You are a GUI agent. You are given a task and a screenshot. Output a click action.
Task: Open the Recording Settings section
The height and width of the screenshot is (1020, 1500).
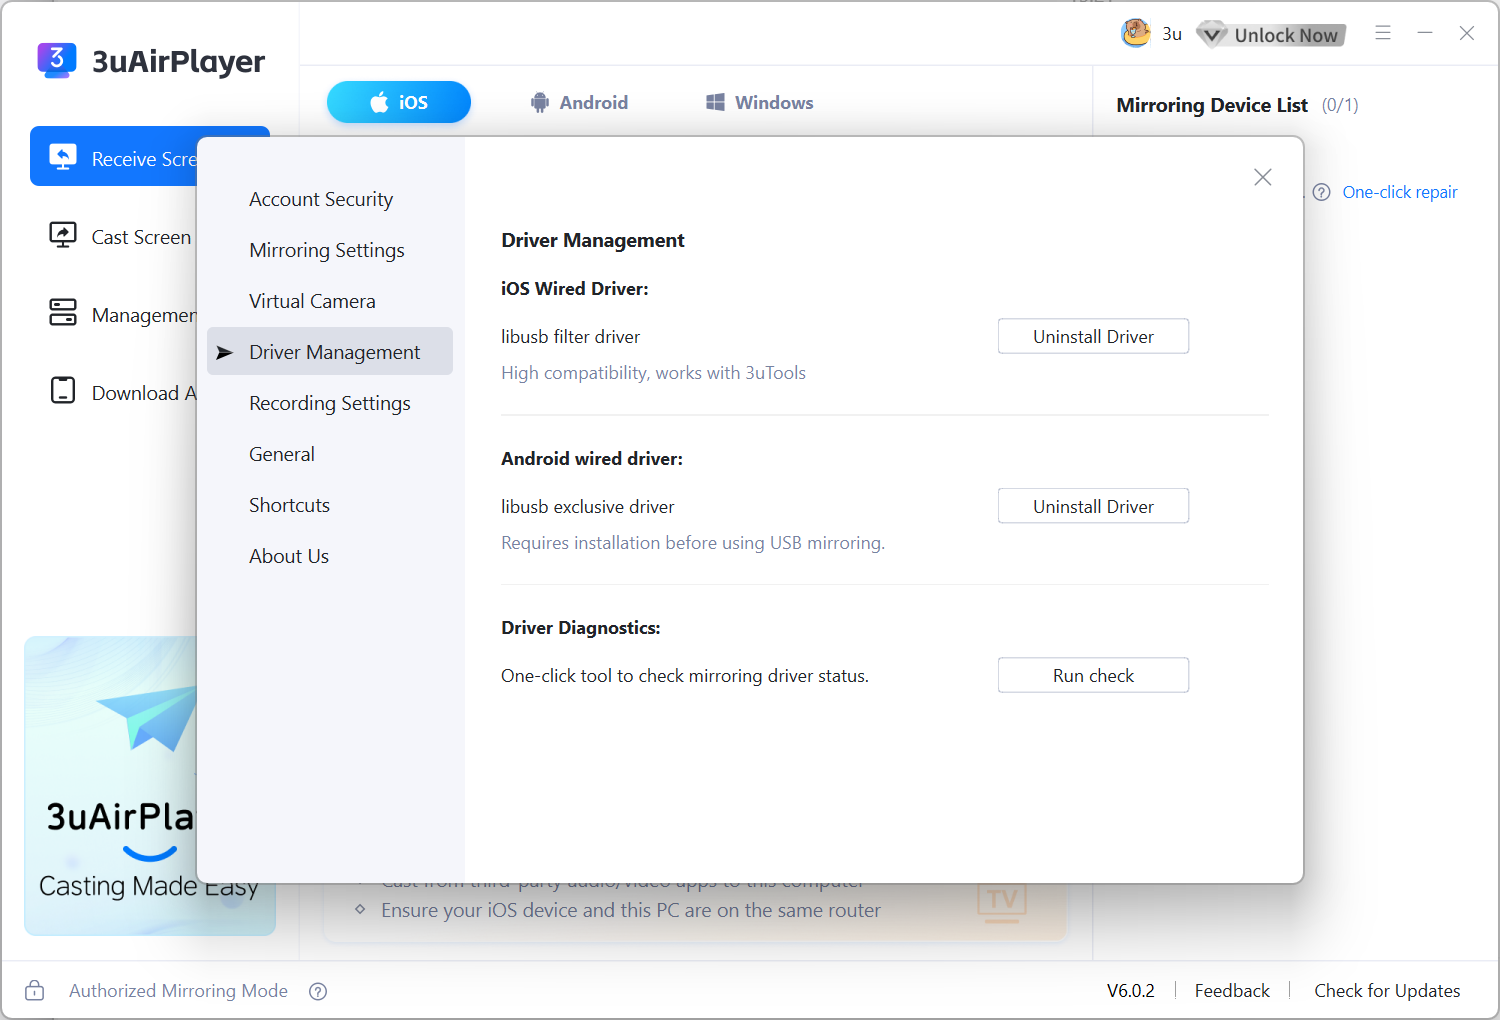tap(329, 403)
